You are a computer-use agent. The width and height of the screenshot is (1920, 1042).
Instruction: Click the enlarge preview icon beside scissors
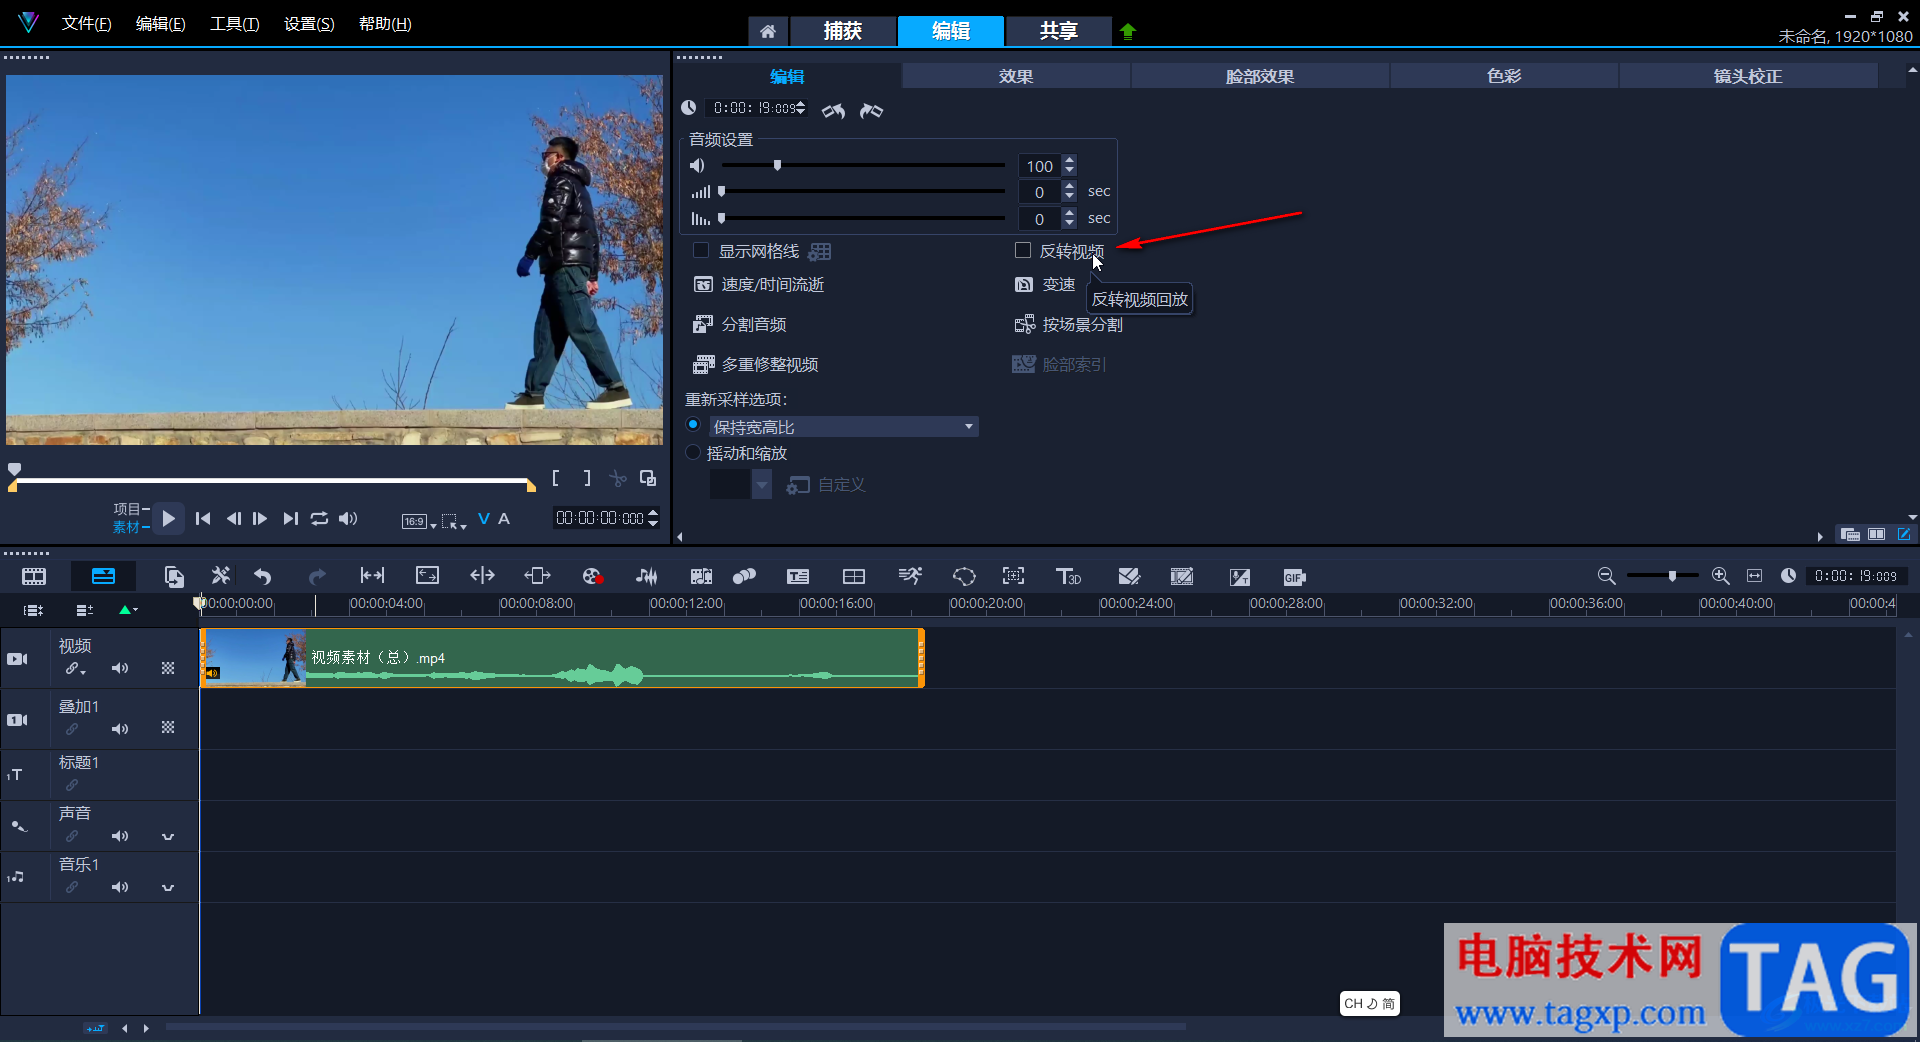pyautogui.click(x=648, y=478)
